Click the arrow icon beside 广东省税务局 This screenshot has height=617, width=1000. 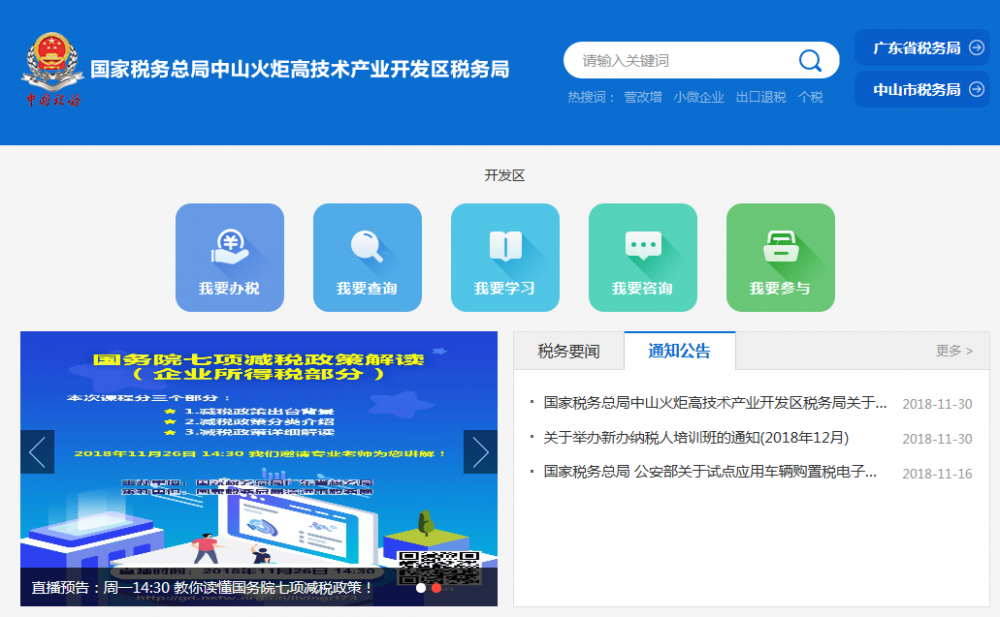(x=976, y=47)
